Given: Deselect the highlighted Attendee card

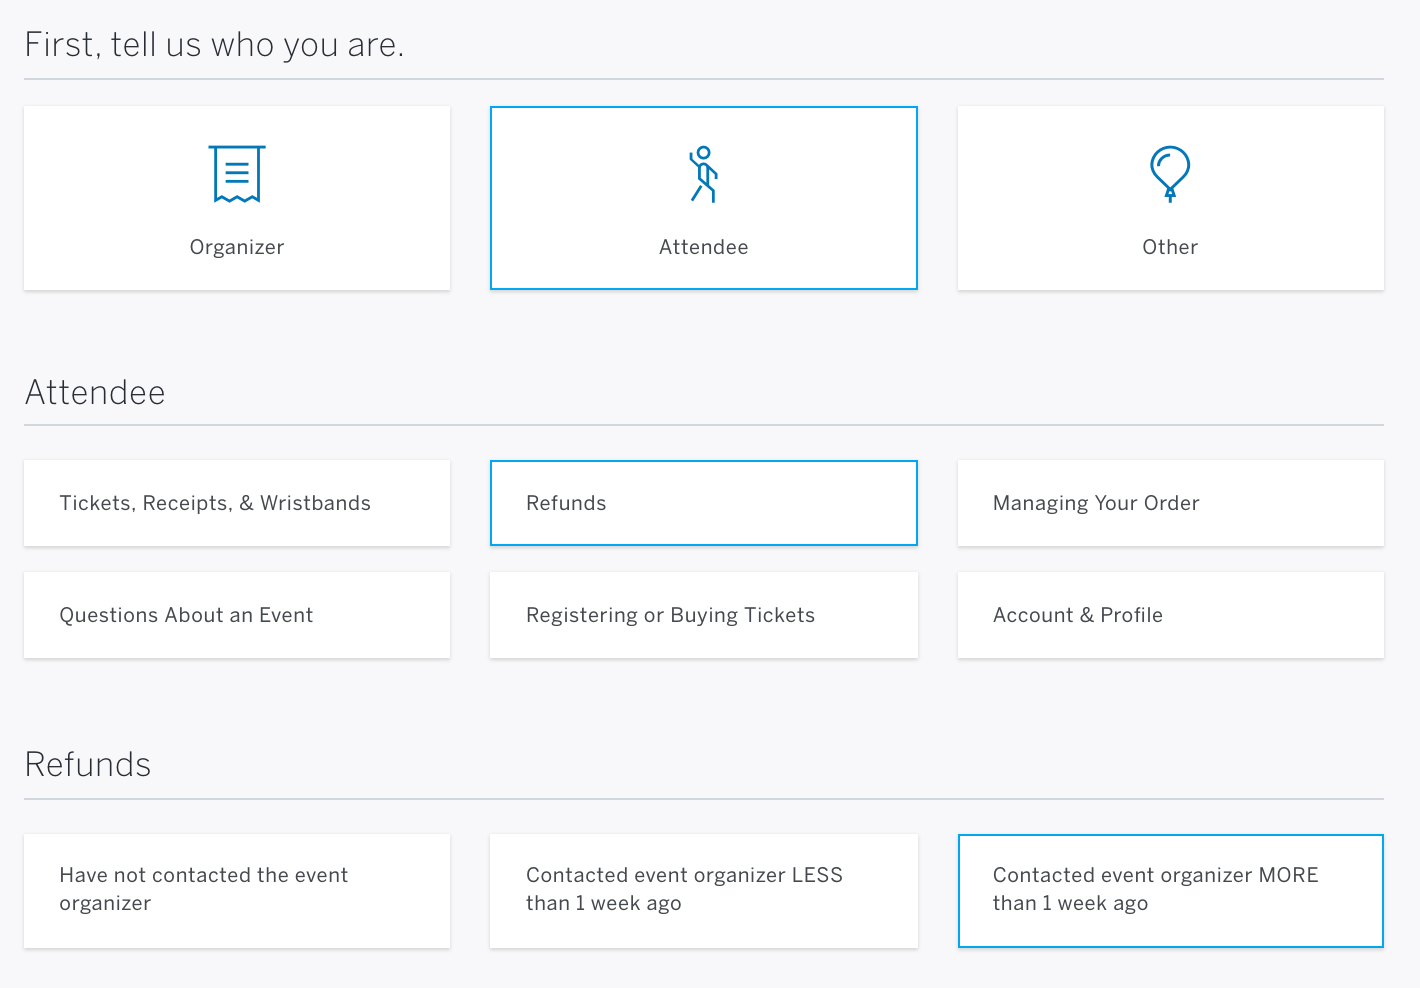Looking at the screenshot, I should coord(703,198).
